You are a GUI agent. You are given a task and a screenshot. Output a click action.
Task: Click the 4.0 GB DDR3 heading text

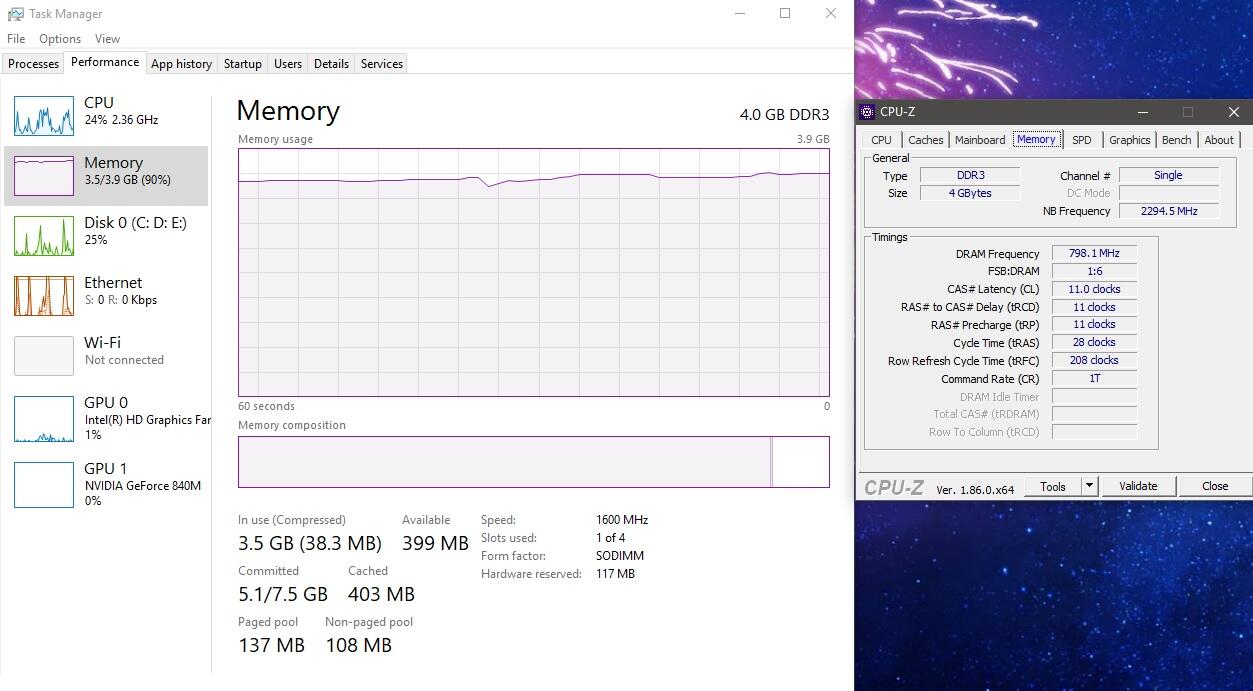pos(784,114)
